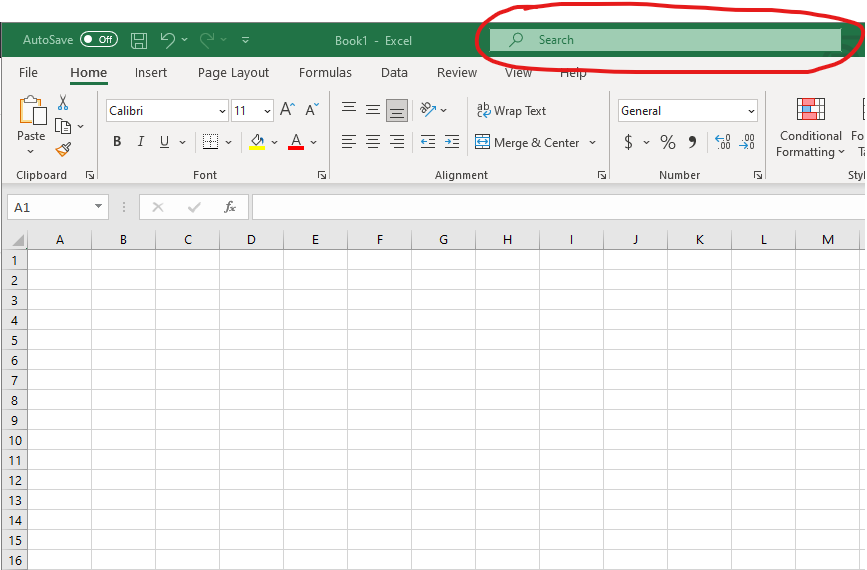The width and height of the screenshot is (867, 570).
Task: Expand the Paste options arrow
Action: tap(31, 151)
